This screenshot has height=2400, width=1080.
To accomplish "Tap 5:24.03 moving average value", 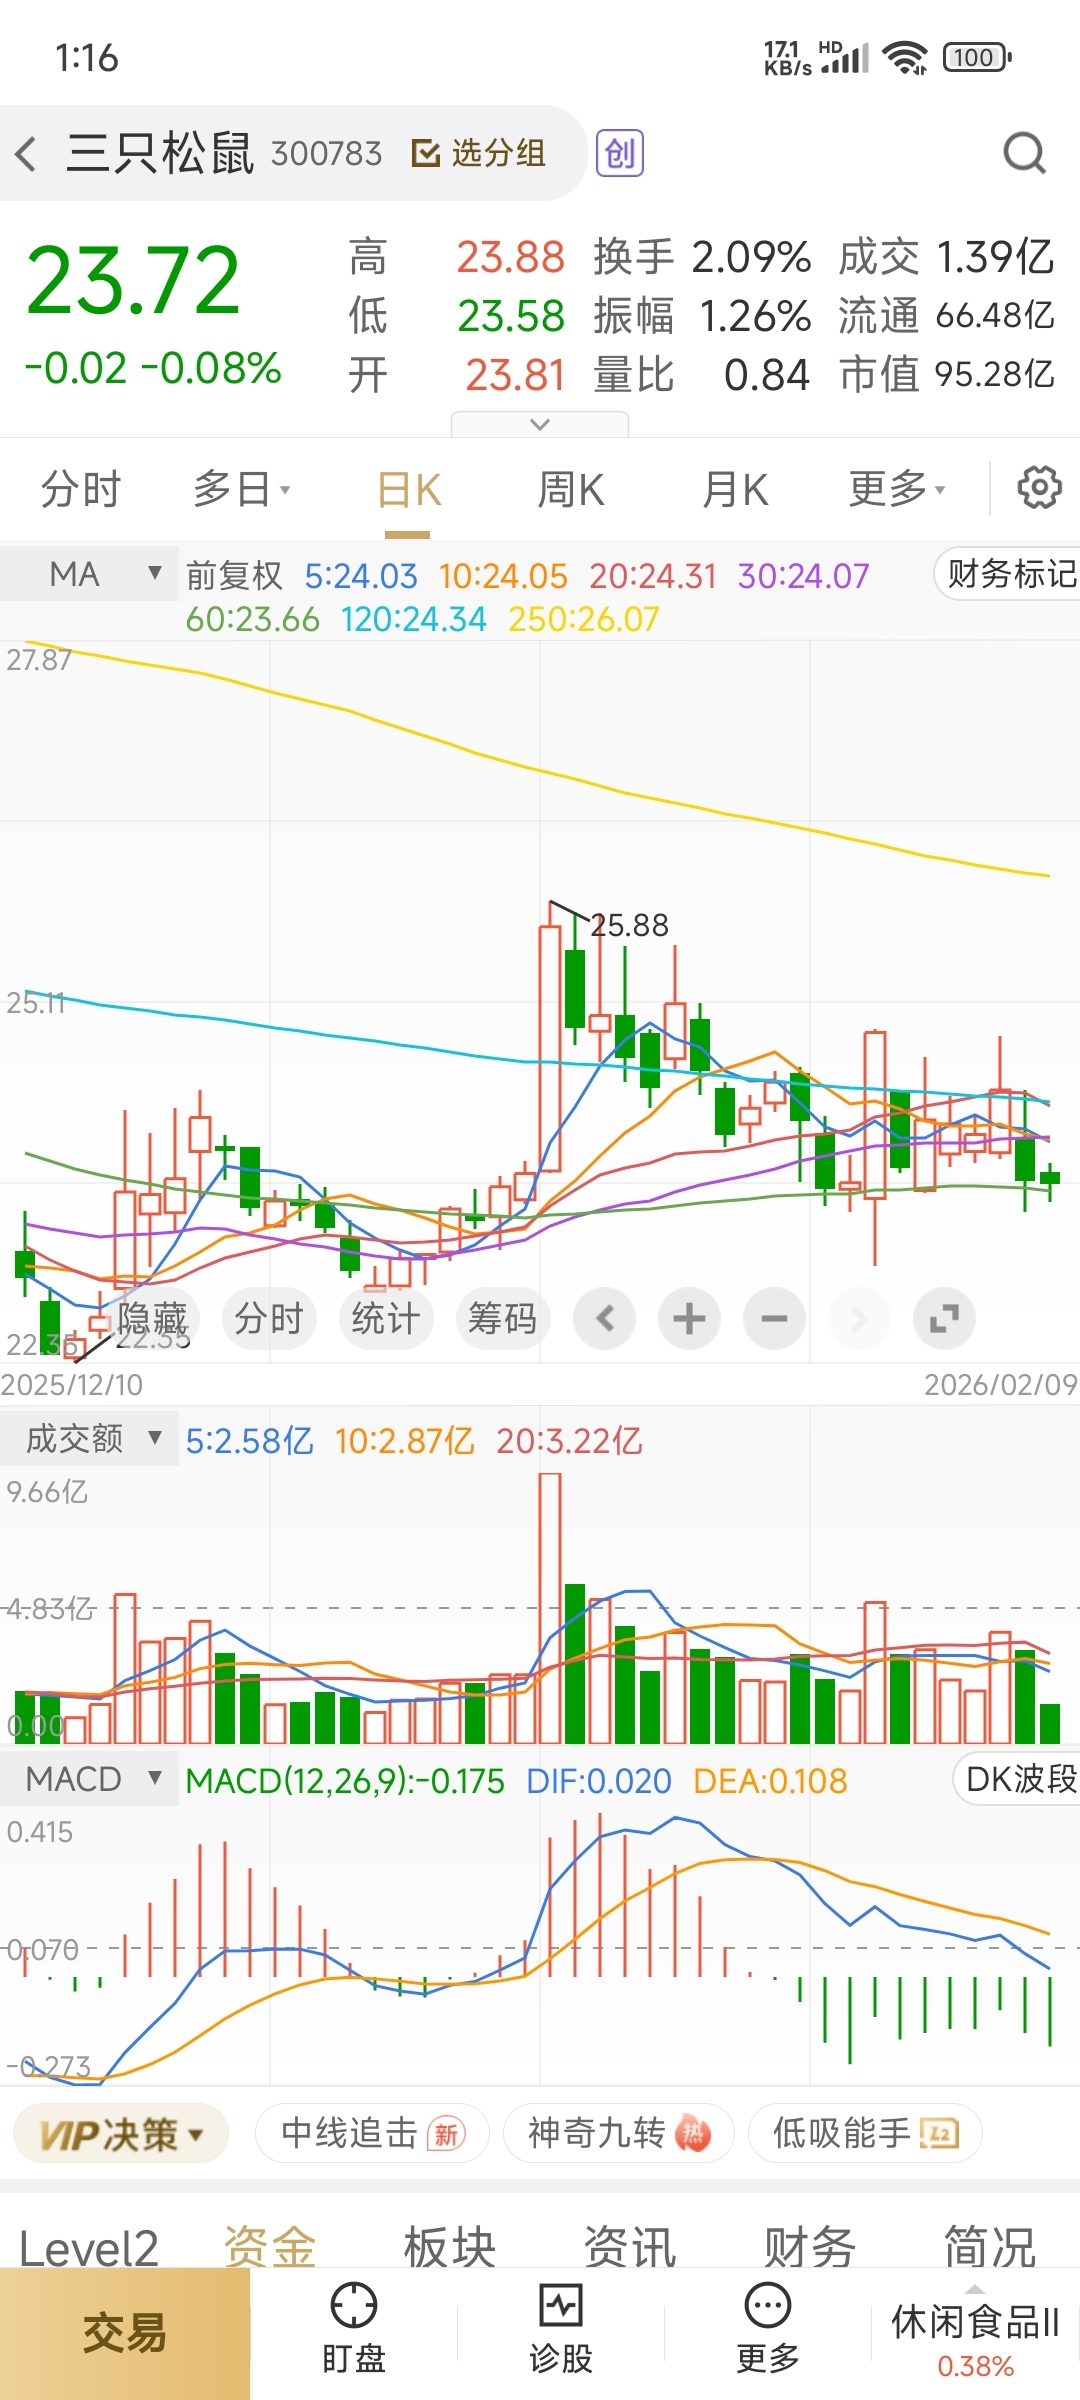I will point(361,576).
